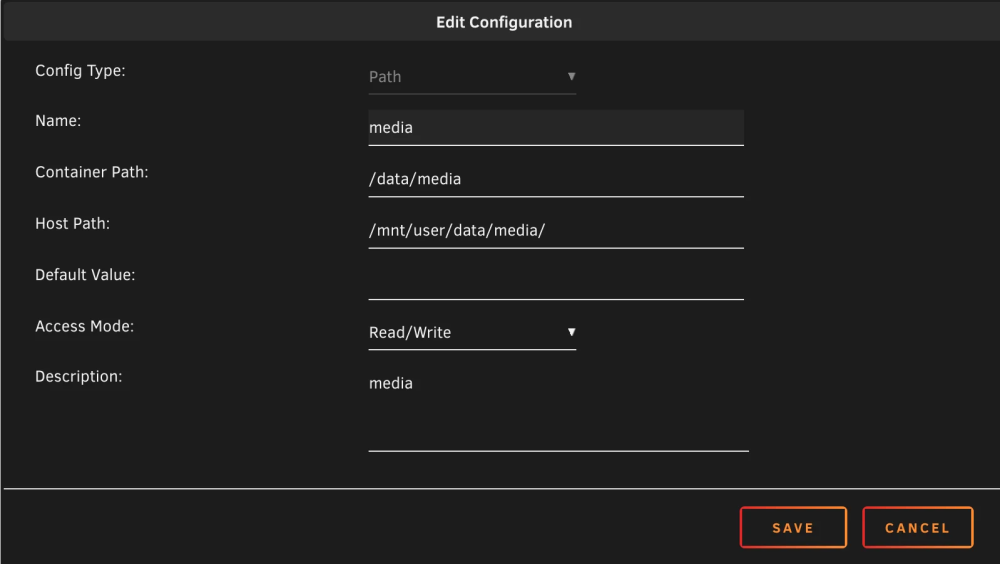Screen dimensions: 1000x564
Task: Click the Config Type label
Action: coord(80,71)
